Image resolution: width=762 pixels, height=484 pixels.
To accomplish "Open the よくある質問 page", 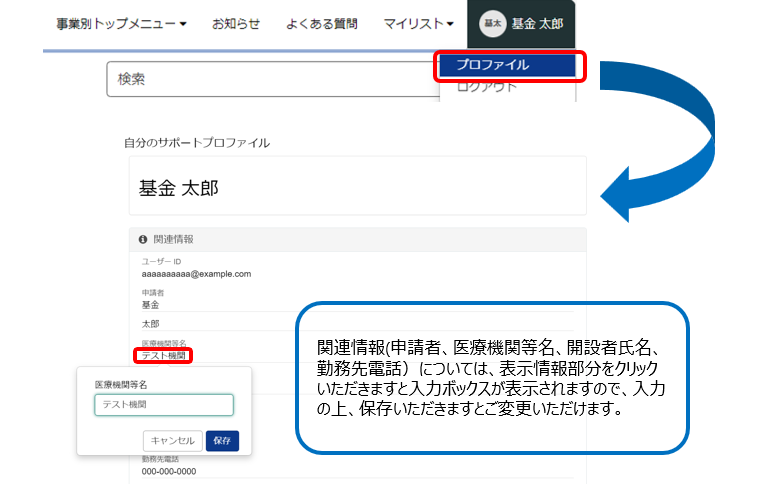I will point(321,23).
